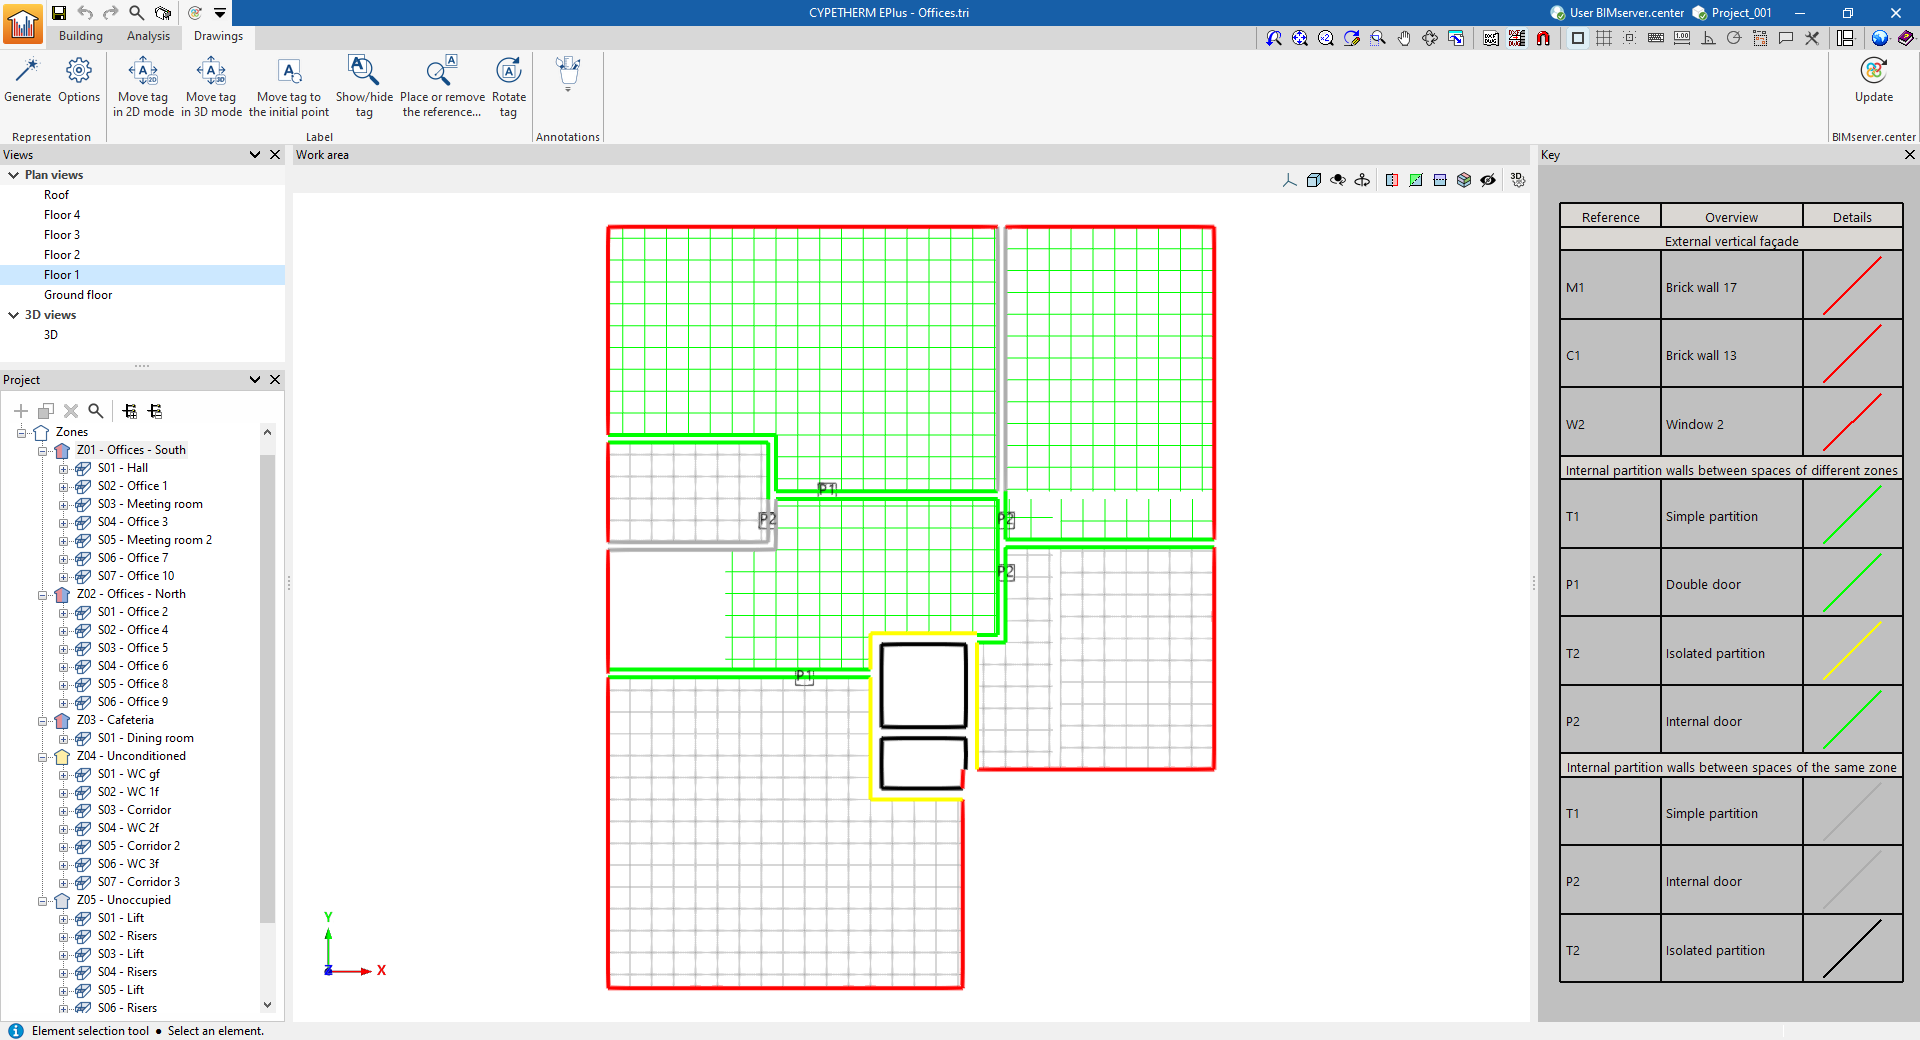Viewport: 1920px width, 1040px height.
Task: Click the undo arrow in the quick access bar
Action: tap(85, 13)
